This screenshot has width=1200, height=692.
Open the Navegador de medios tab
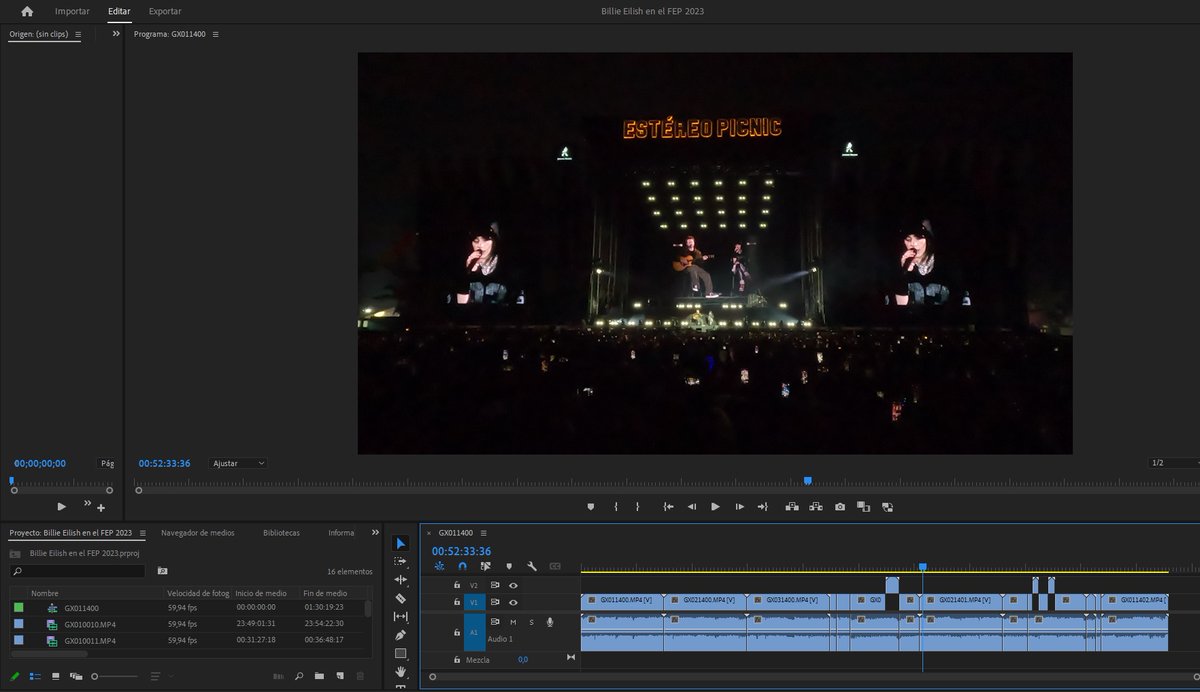pyautogui.click(x=198, y=533)
